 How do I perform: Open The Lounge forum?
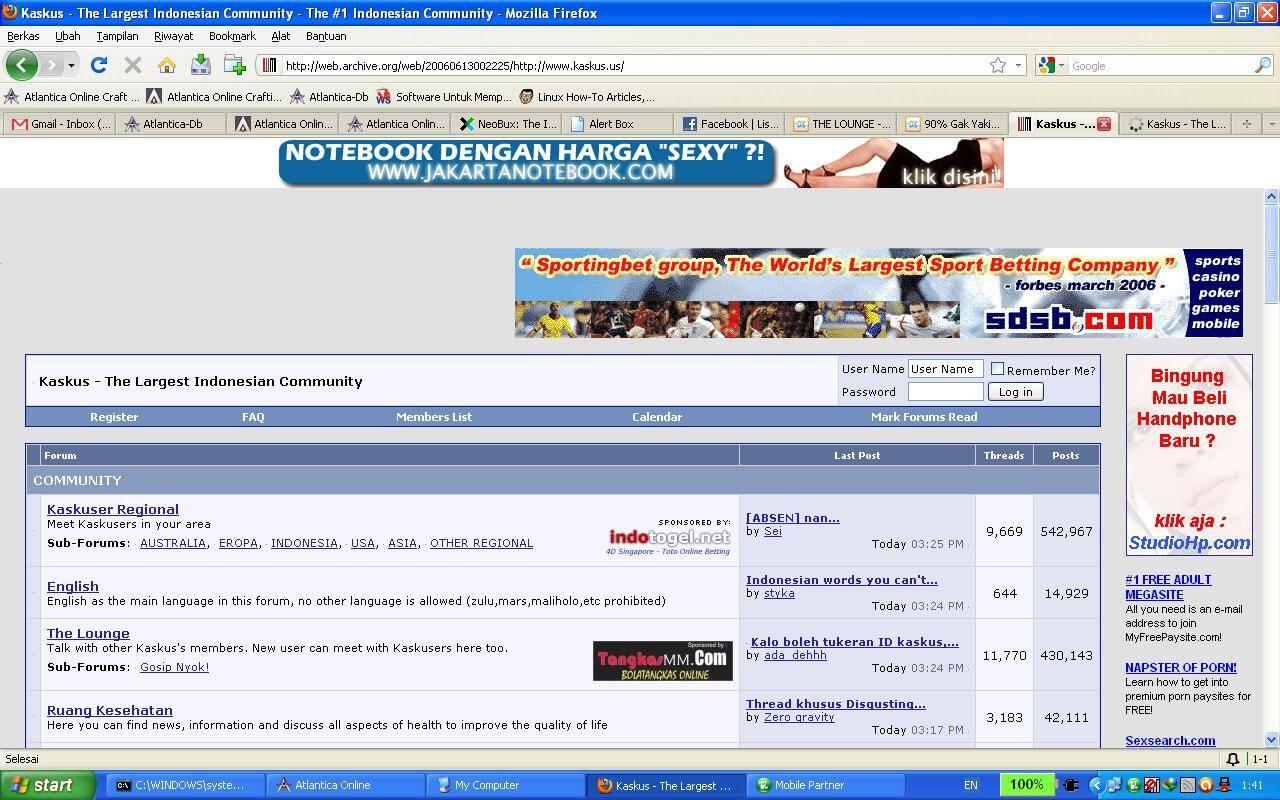coord(88,633)
